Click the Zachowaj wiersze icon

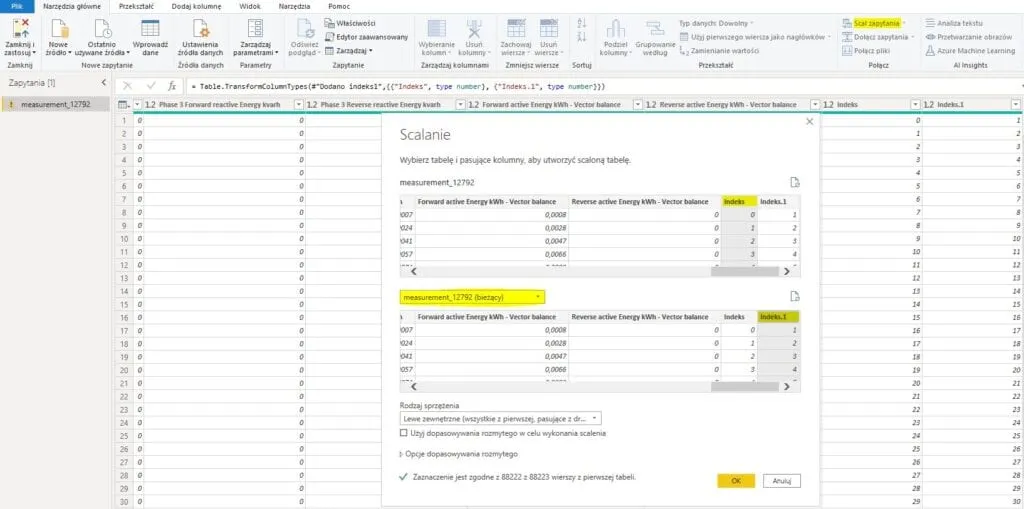coord(516,29)
